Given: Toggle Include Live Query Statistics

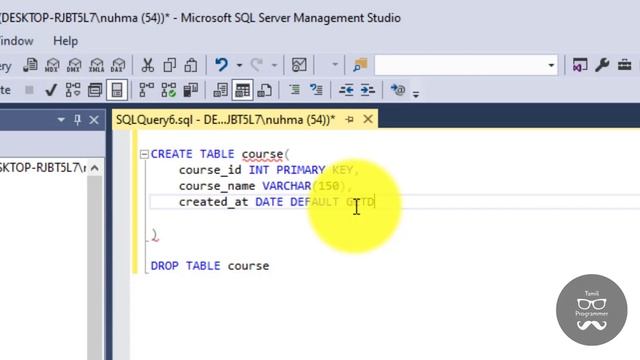Looking at the screenshot, I should coord(169,90).
